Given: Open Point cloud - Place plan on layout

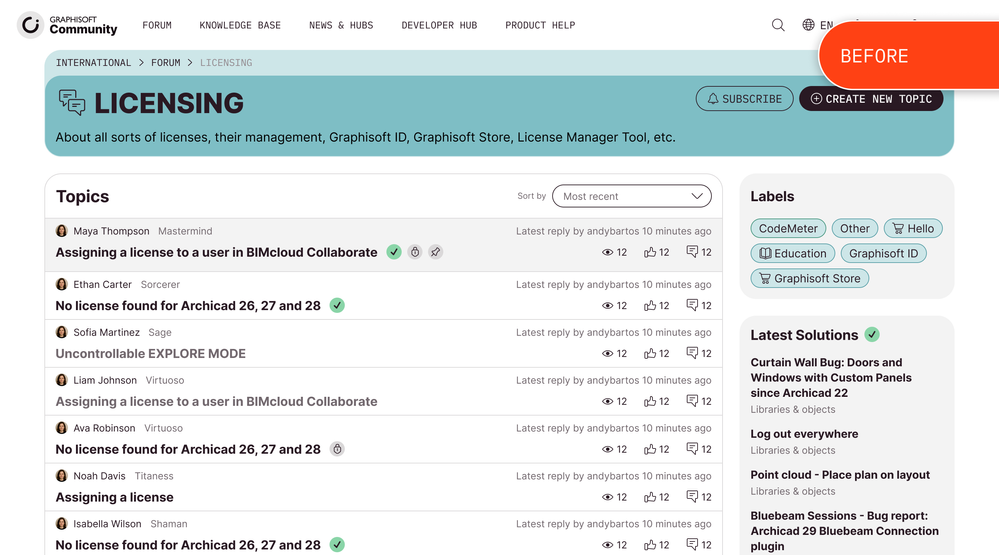Looking at the screenshot, I should [x=840, y=475].
